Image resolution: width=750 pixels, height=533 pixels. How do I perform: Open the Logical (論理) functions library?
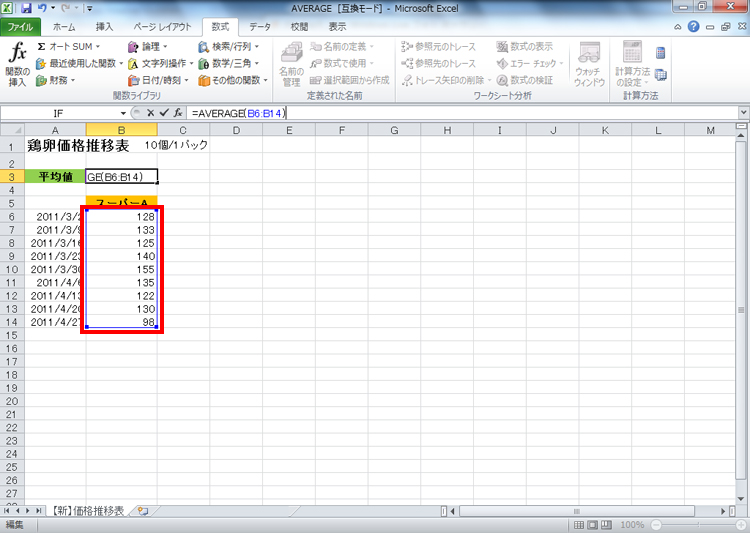[x=147, y=46]
